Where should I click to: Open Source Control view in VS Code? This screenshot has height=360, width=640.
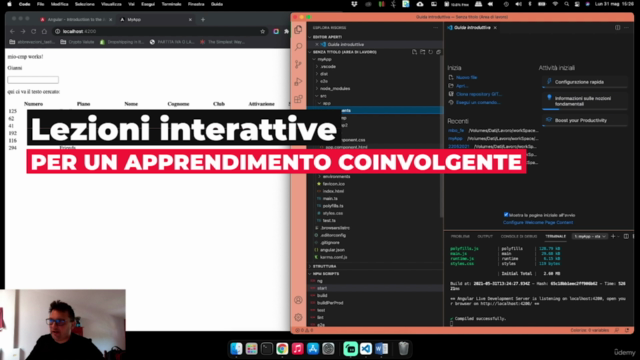point(298,64)
